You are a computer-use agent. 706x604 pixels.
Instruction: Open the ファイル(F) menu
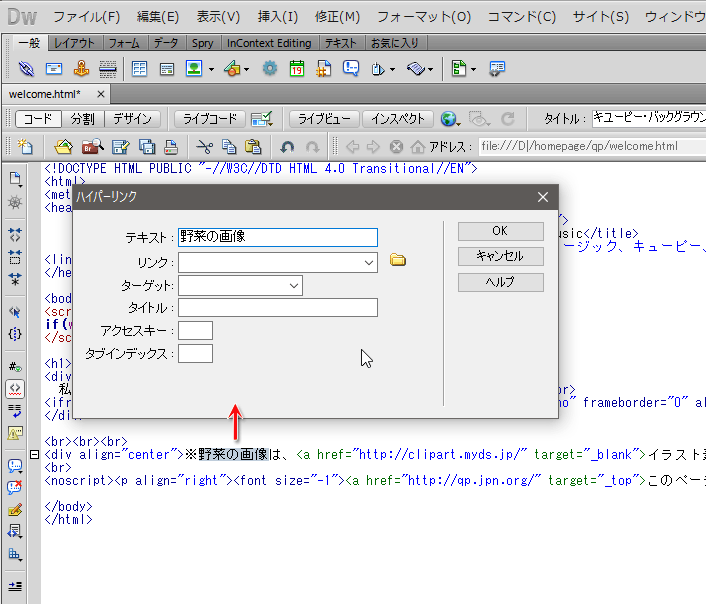coord(86,17)
